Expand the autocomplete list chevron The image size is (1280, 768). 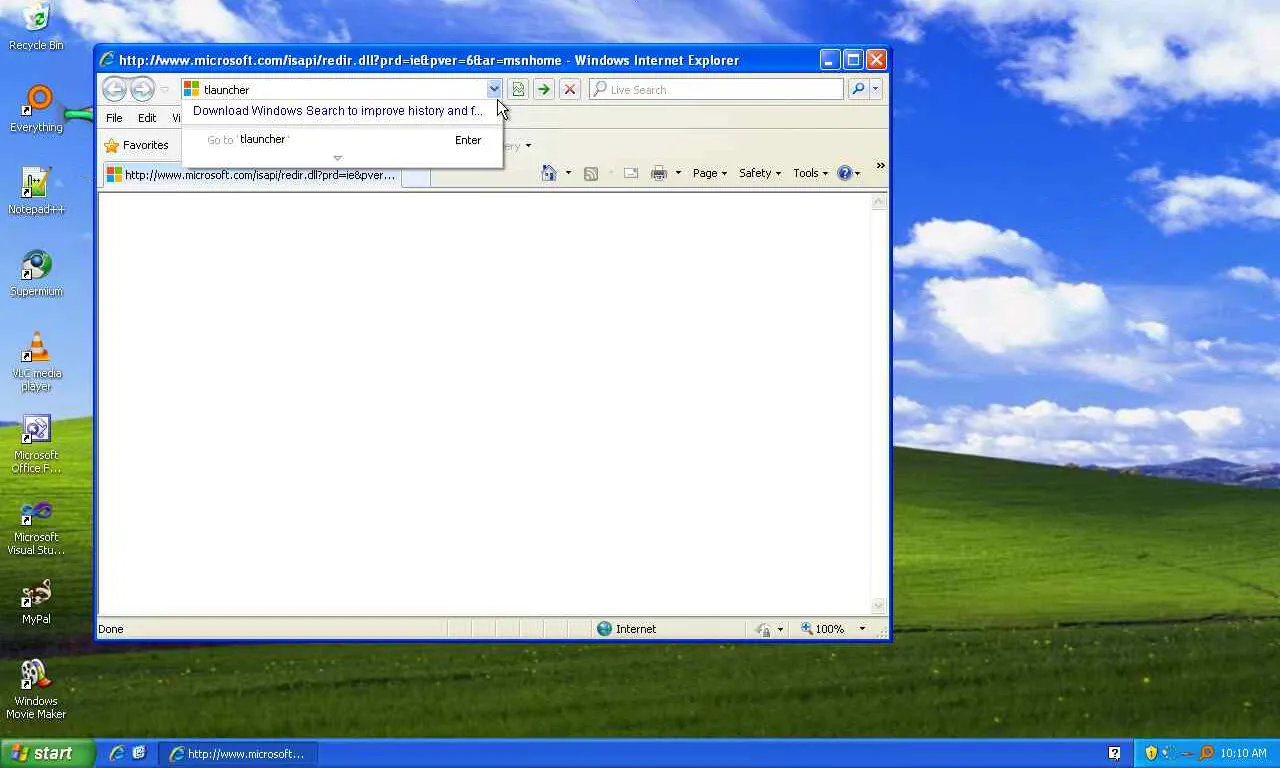pyautogui.click(x=338, y=158)
